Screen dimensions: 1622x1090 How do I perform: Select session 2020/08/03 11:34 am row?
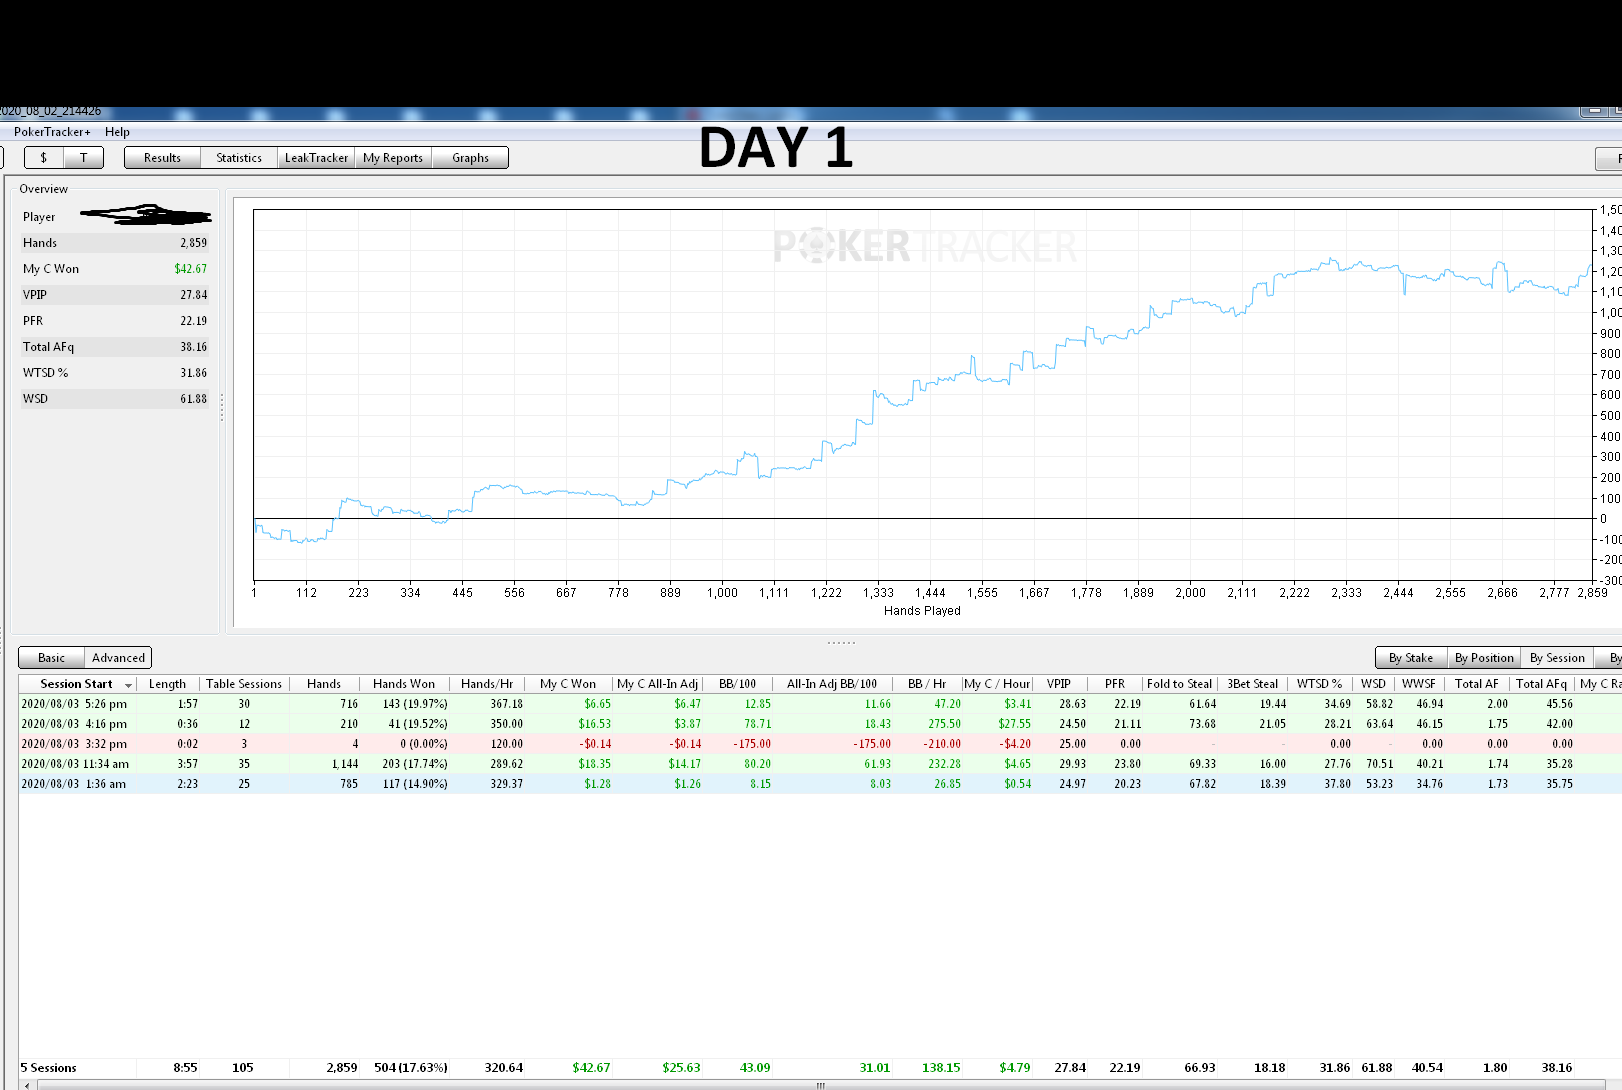point(820,764)
